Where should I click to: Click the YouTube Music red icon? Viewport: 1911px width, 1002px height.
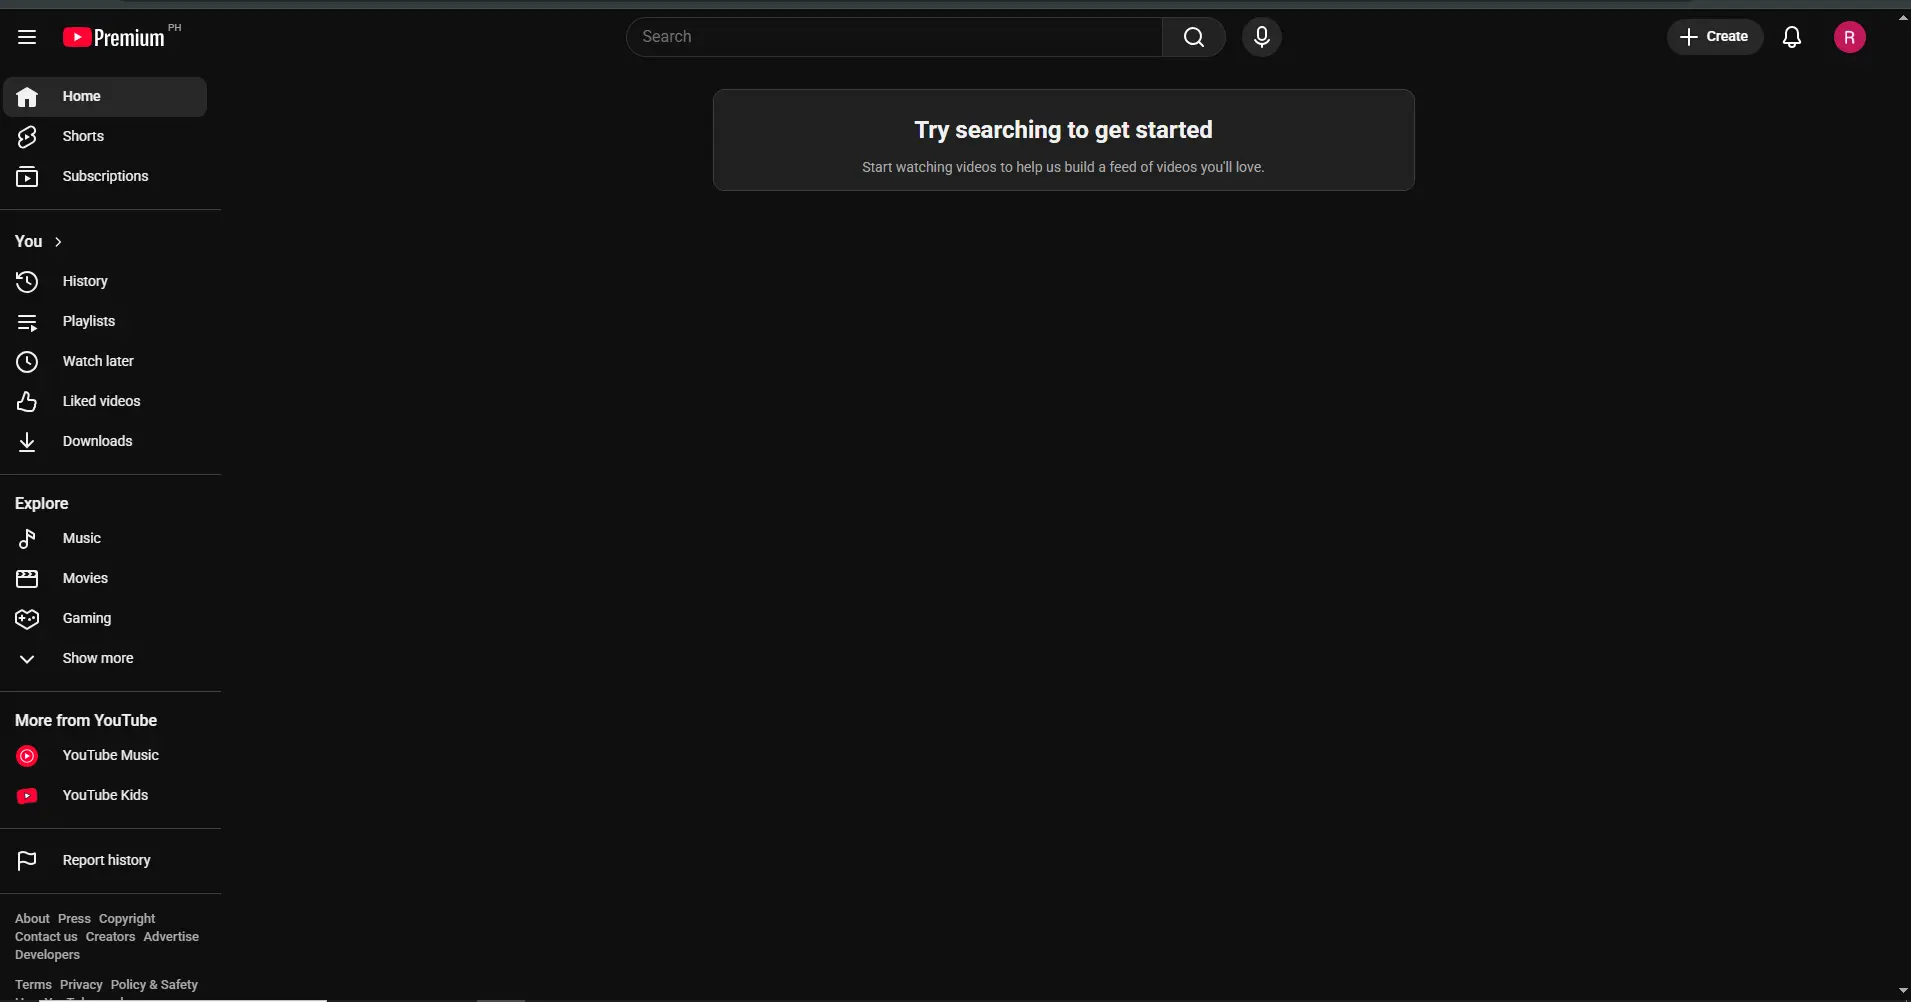tap(27, 756)
